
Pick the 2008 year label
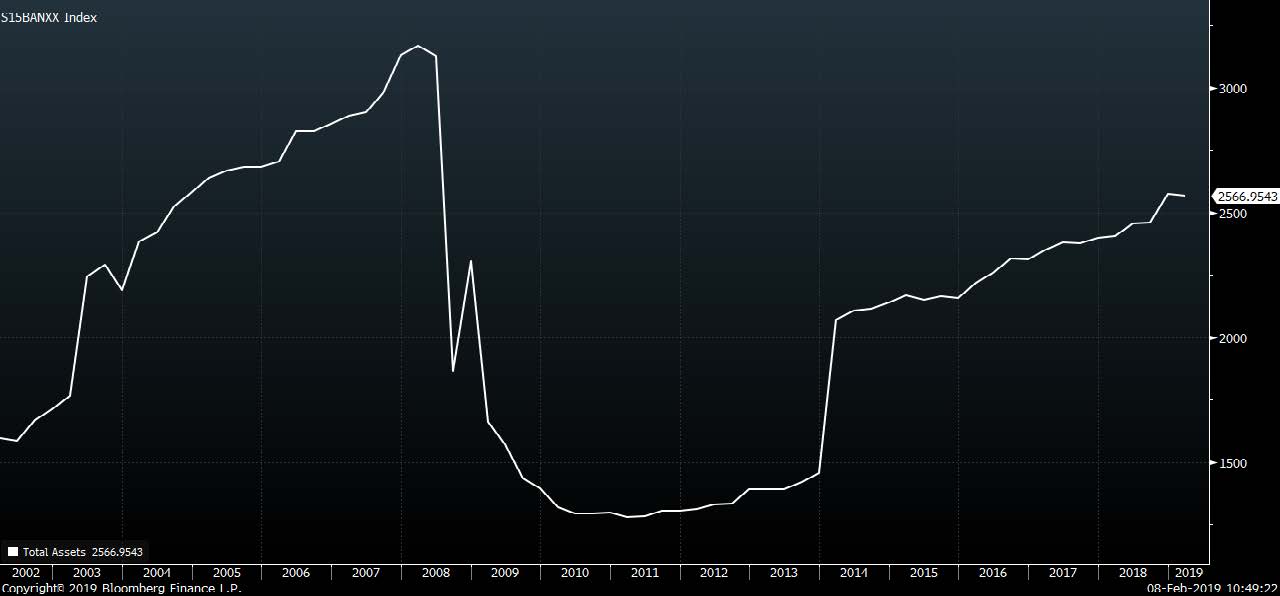[435, 573]
